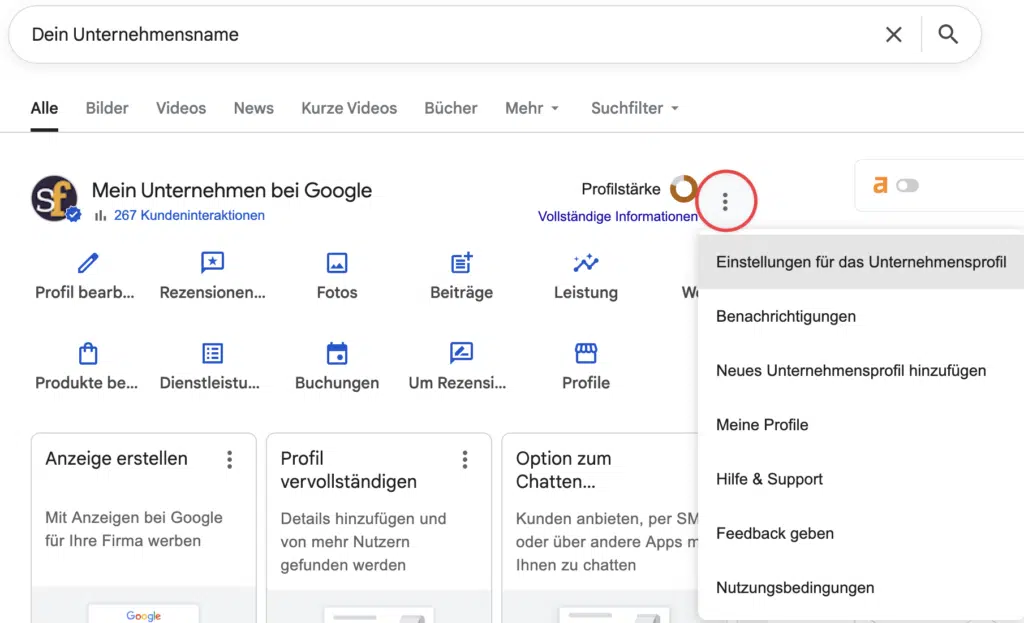This screenshot has height=623, width=1024.
Task: Open the Beiträge post icon
Action: [462, 263]
